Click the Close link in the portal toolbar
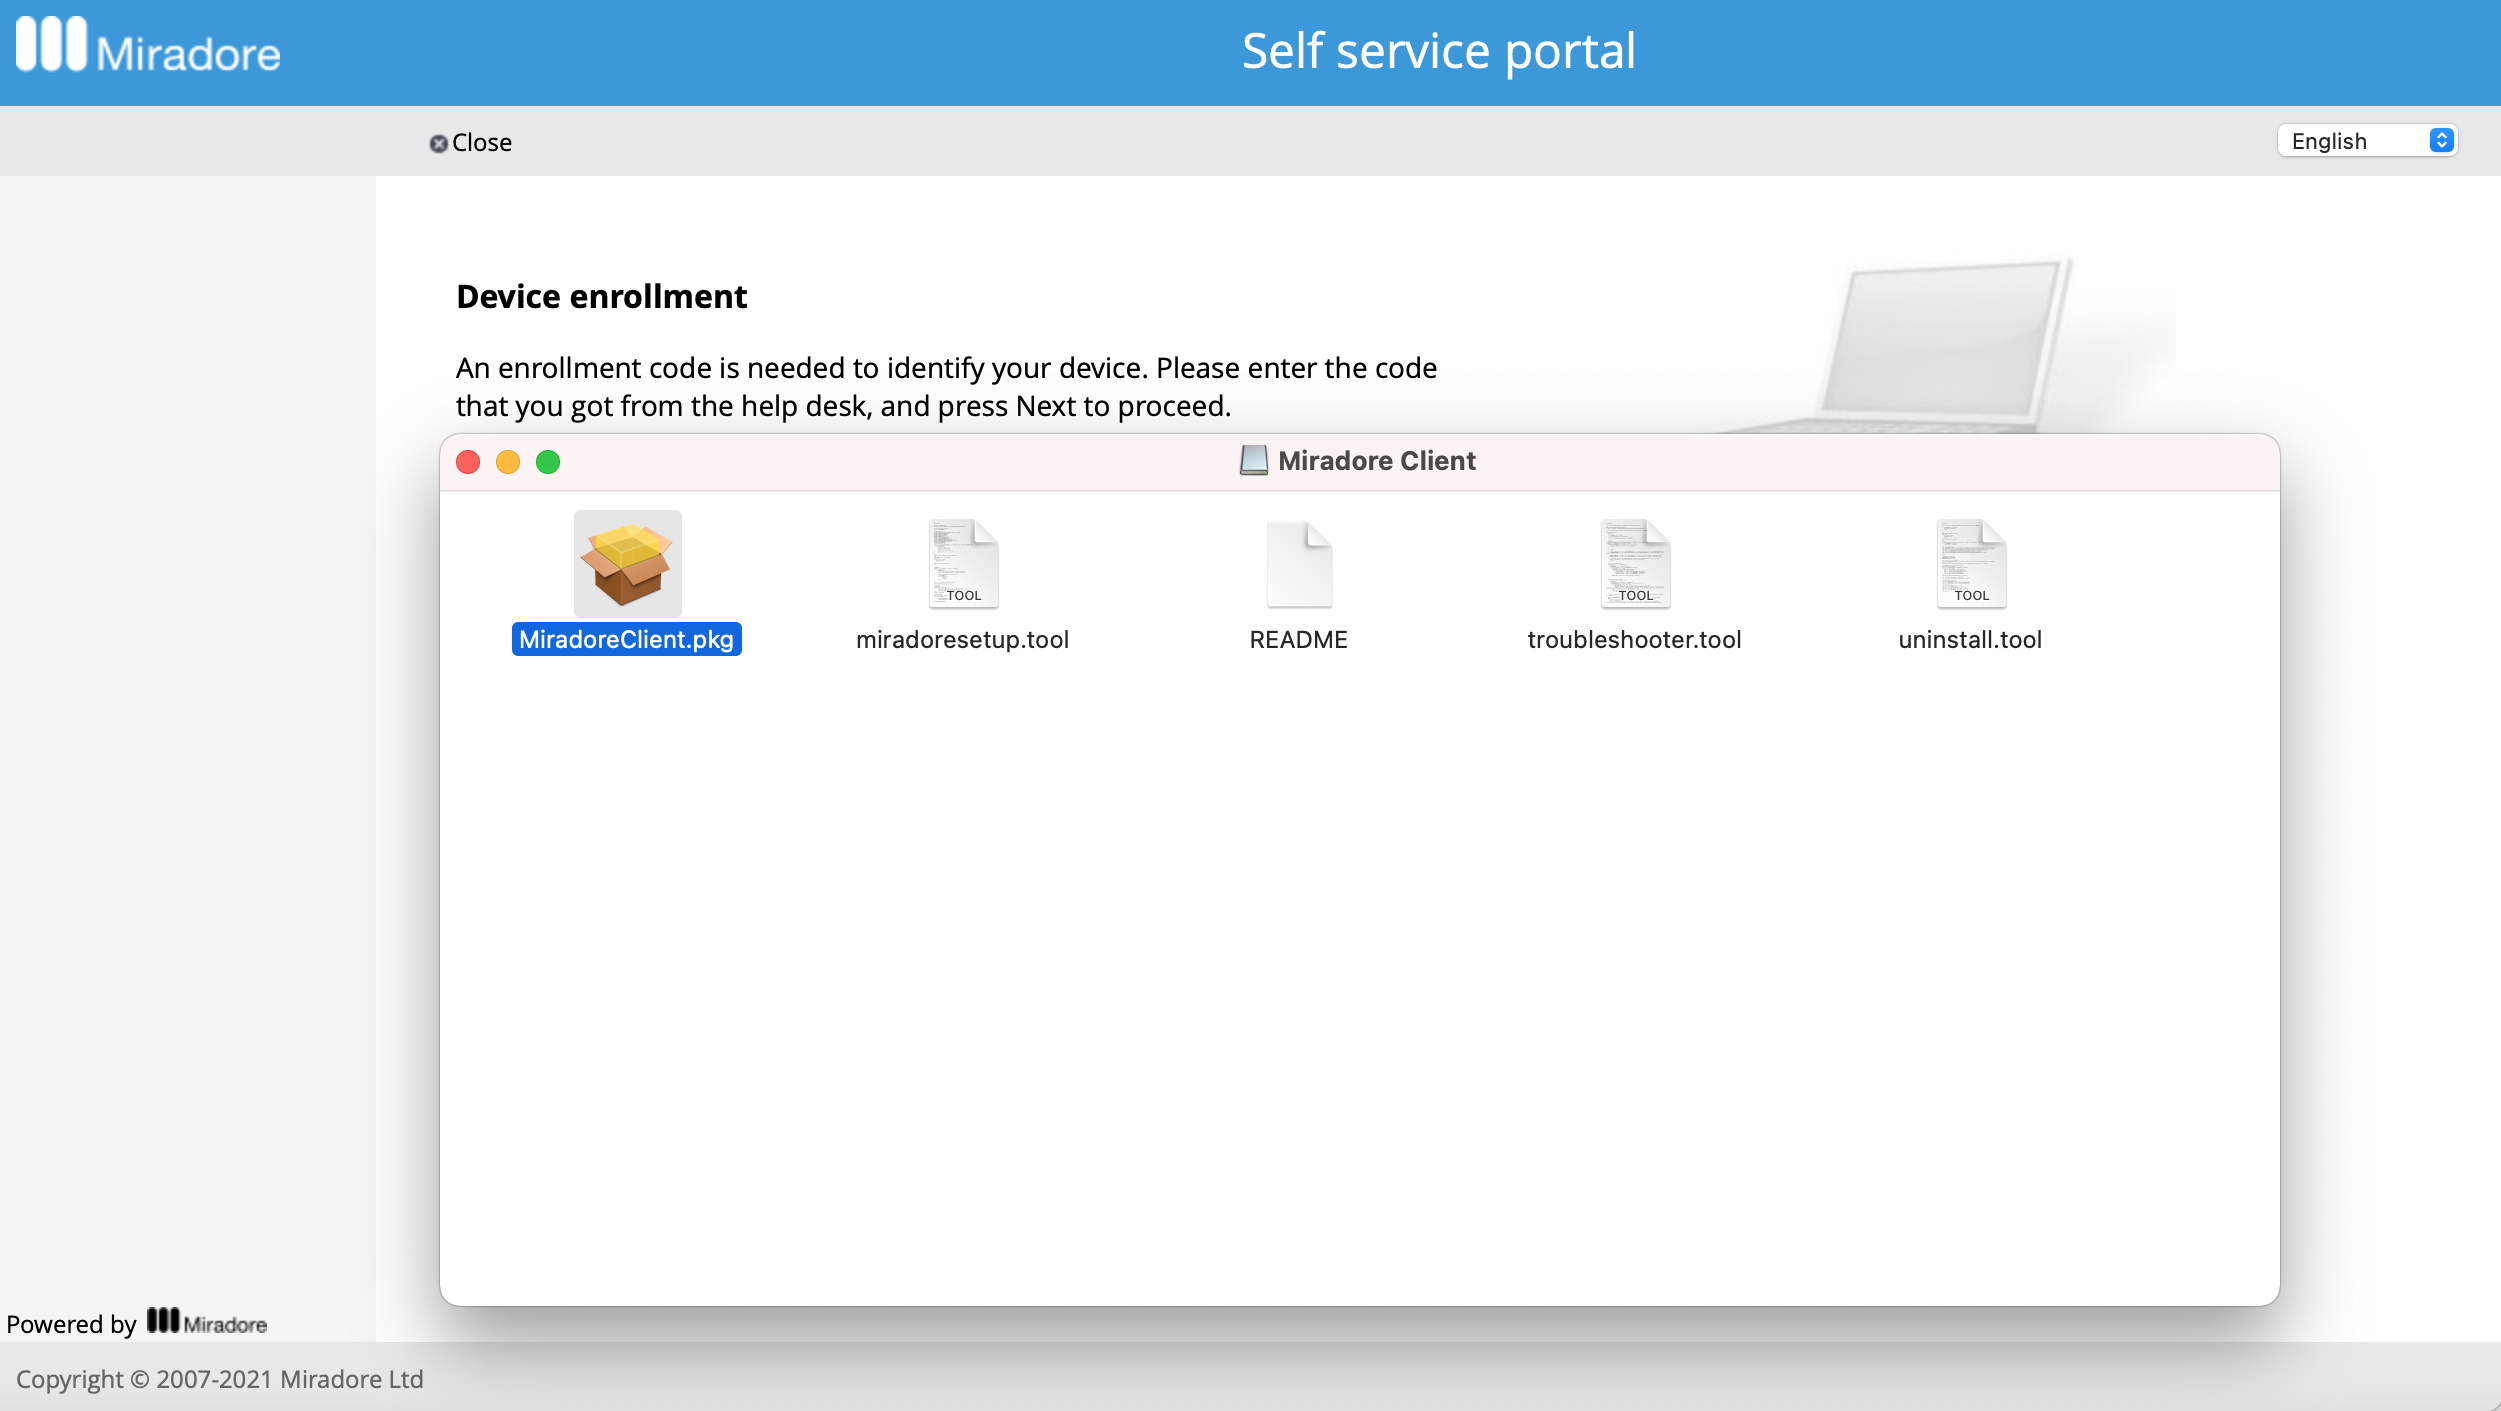2501x1411 pixels. coord(471,142)
